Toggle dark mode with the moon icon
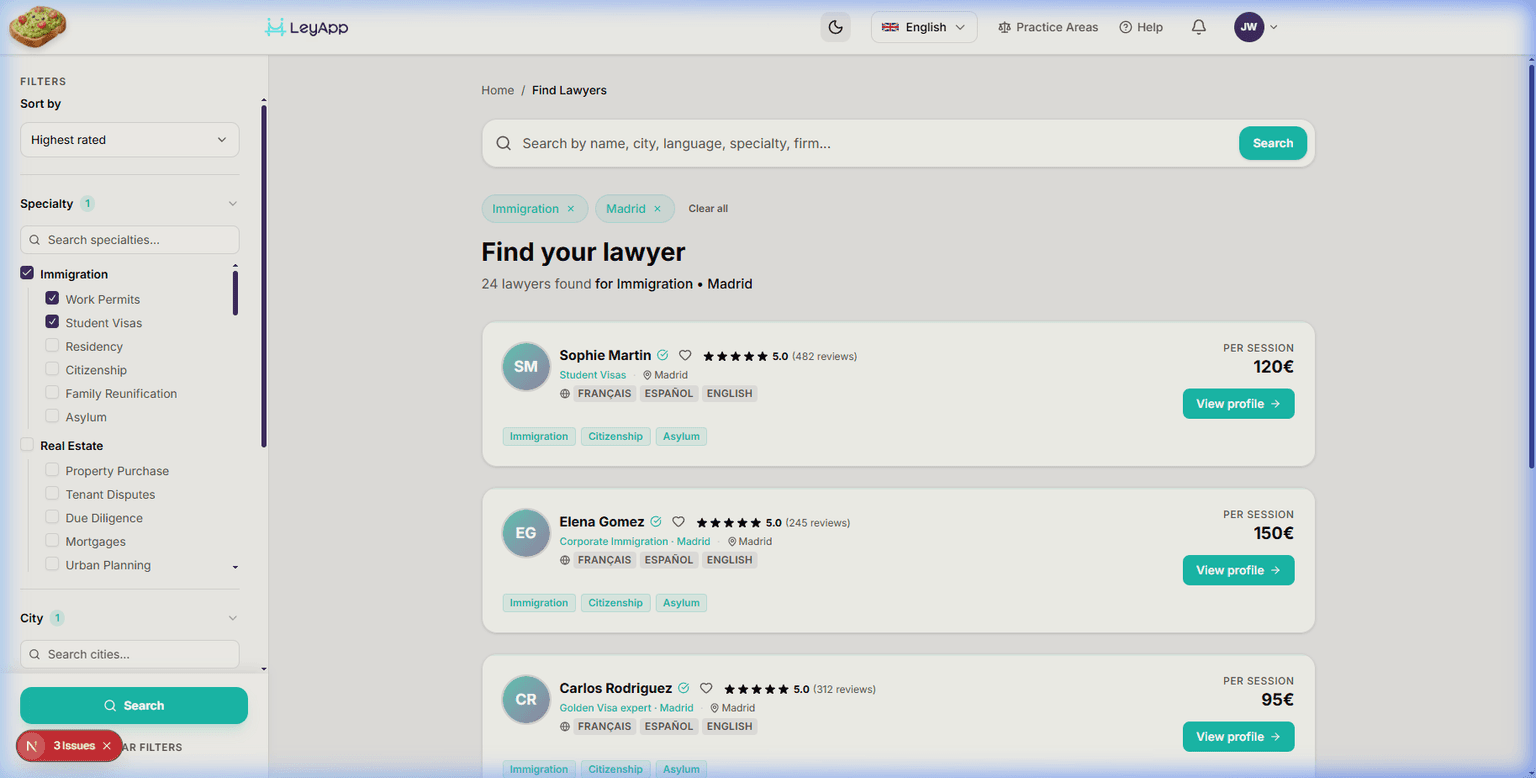This screenshot has height=778, width=1536. tap(836, 27)
